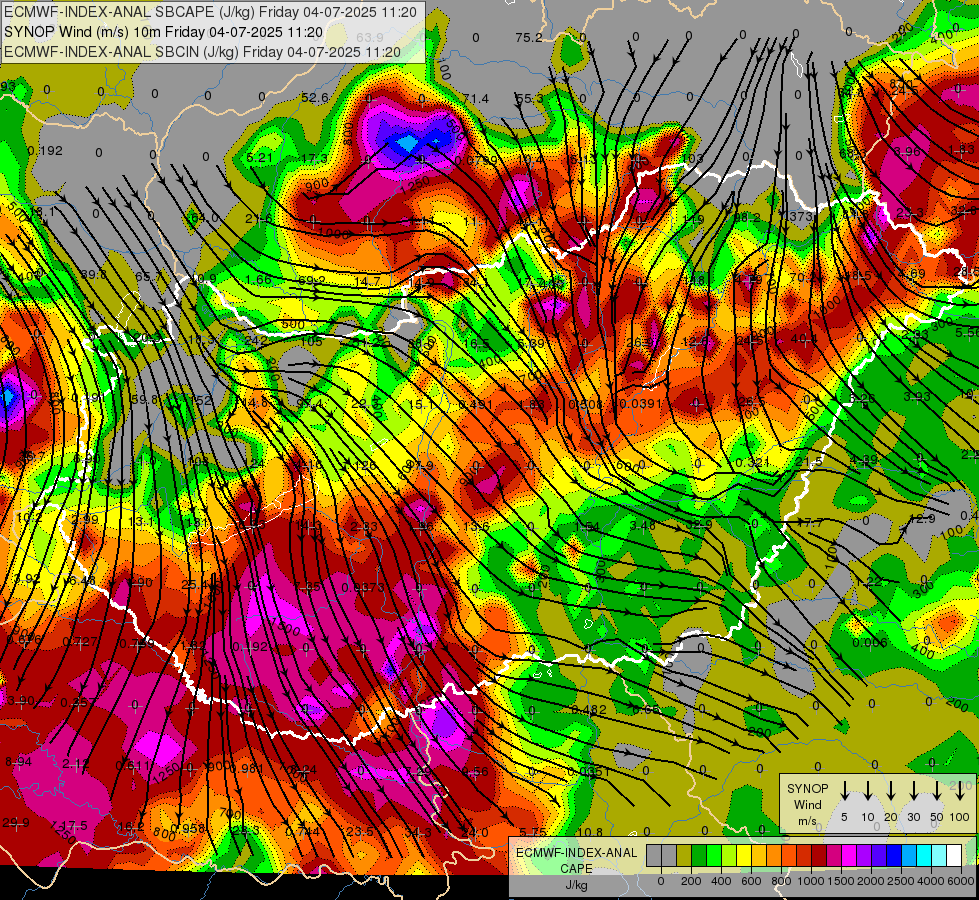
Task: Click the map value '0.257'
Action: click(x=78, y=702)
